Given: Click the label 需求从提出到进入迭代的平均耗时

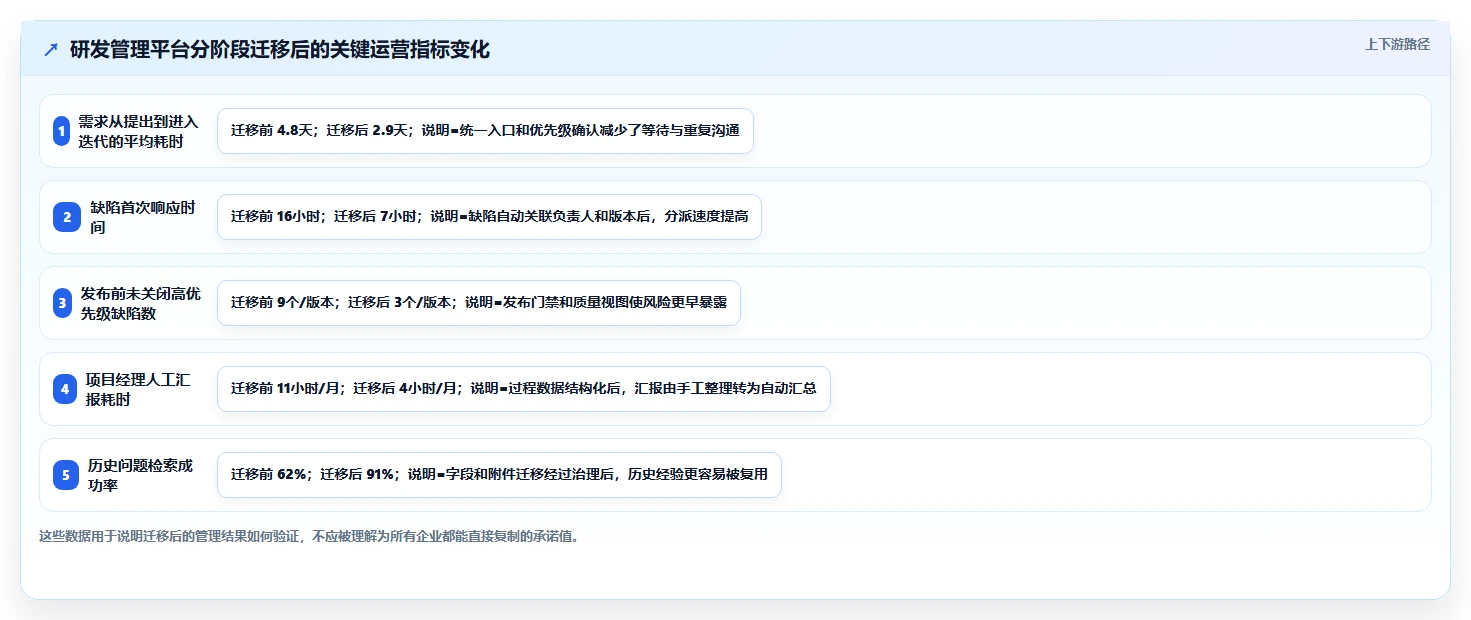Looking at the screenshot, I should click(139, 131).
